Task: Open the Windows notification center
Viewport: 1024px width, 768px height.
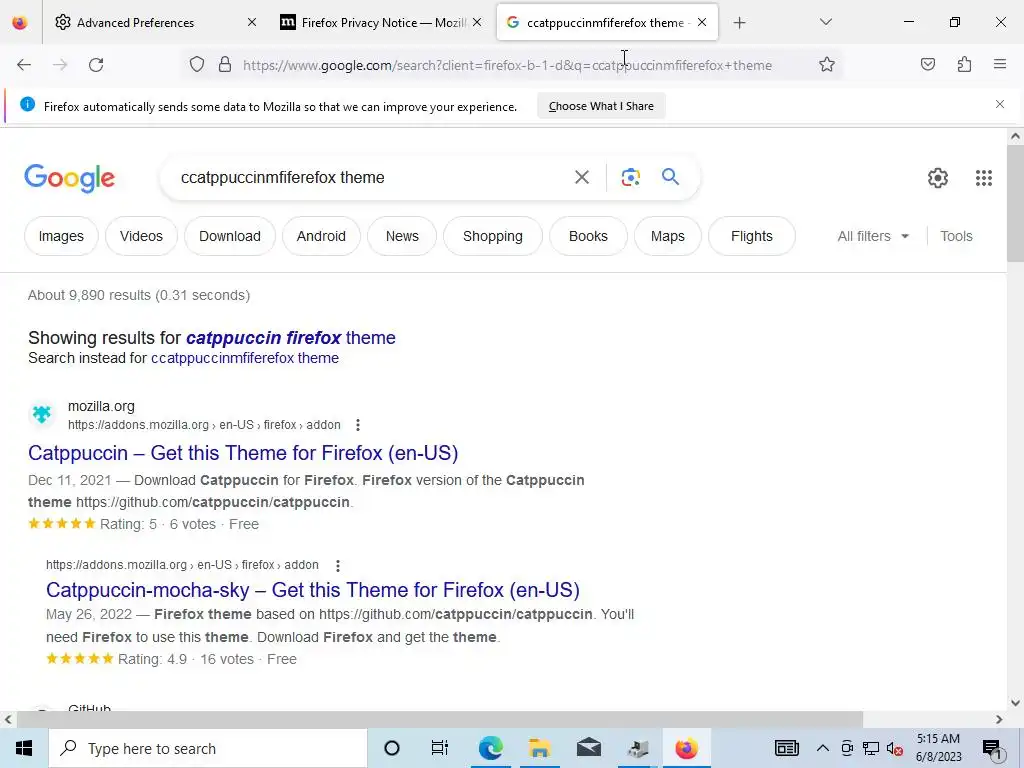Action: 993,748
